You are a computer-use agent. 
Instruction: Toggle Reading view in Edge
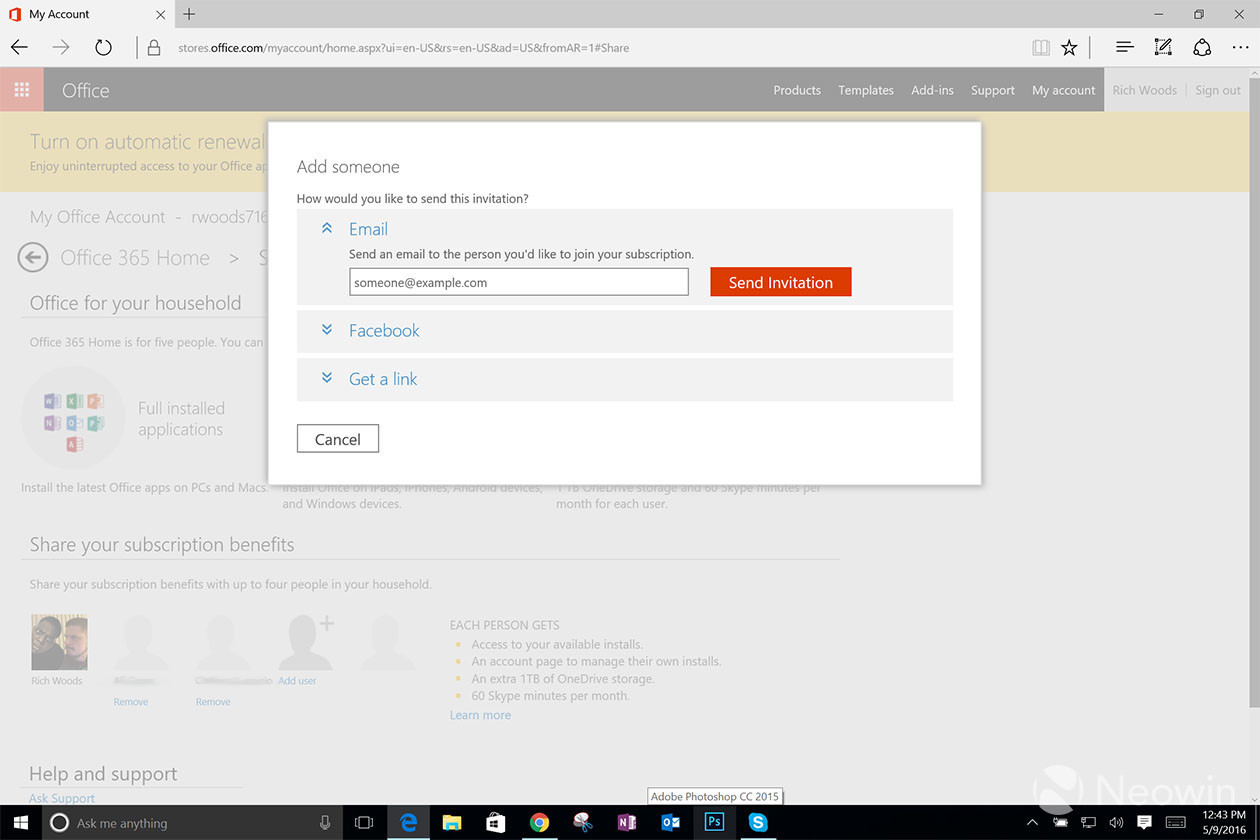1041,47
